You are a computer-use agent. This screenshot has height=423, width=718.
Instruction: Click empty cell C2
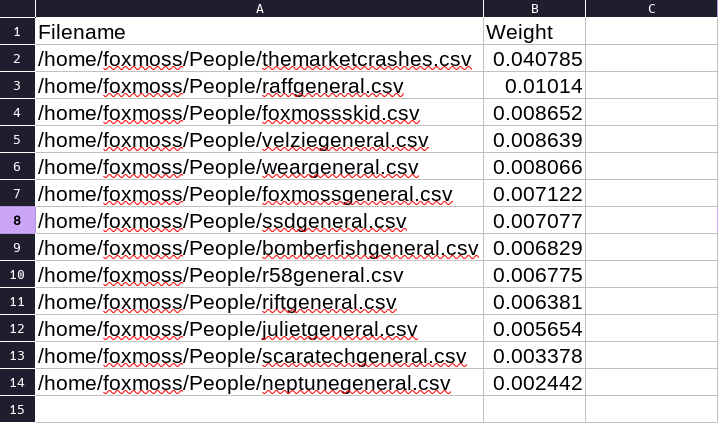(652, 59)
